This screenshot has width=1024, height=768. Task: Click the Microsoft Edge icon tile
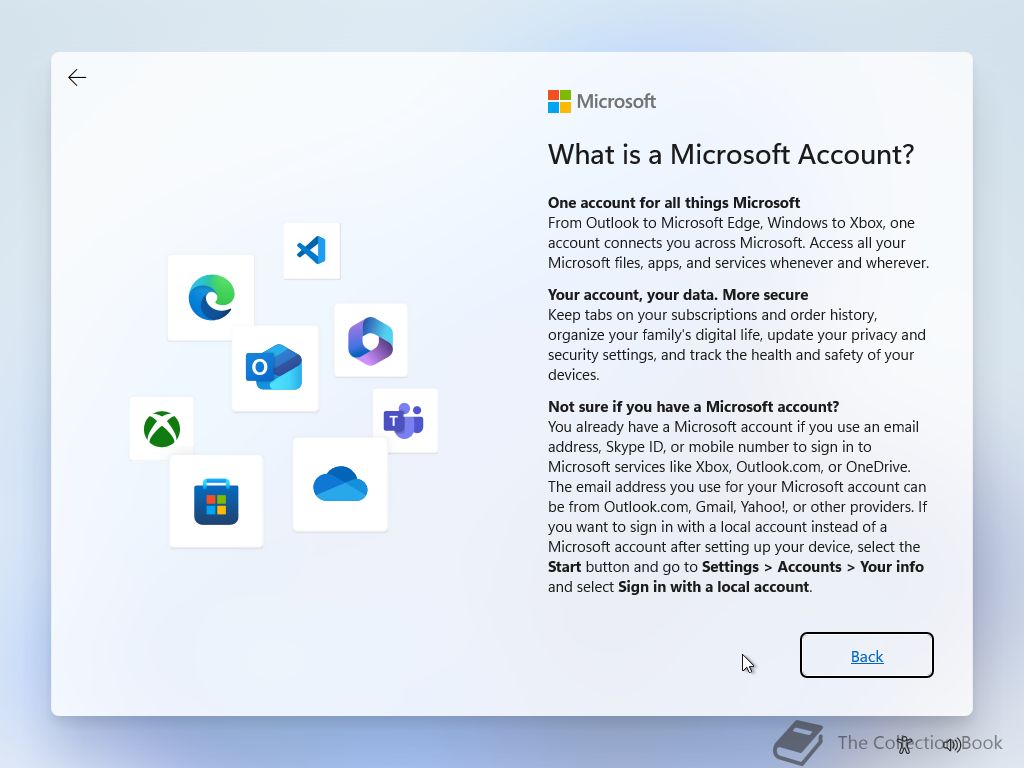coord(211,298)
